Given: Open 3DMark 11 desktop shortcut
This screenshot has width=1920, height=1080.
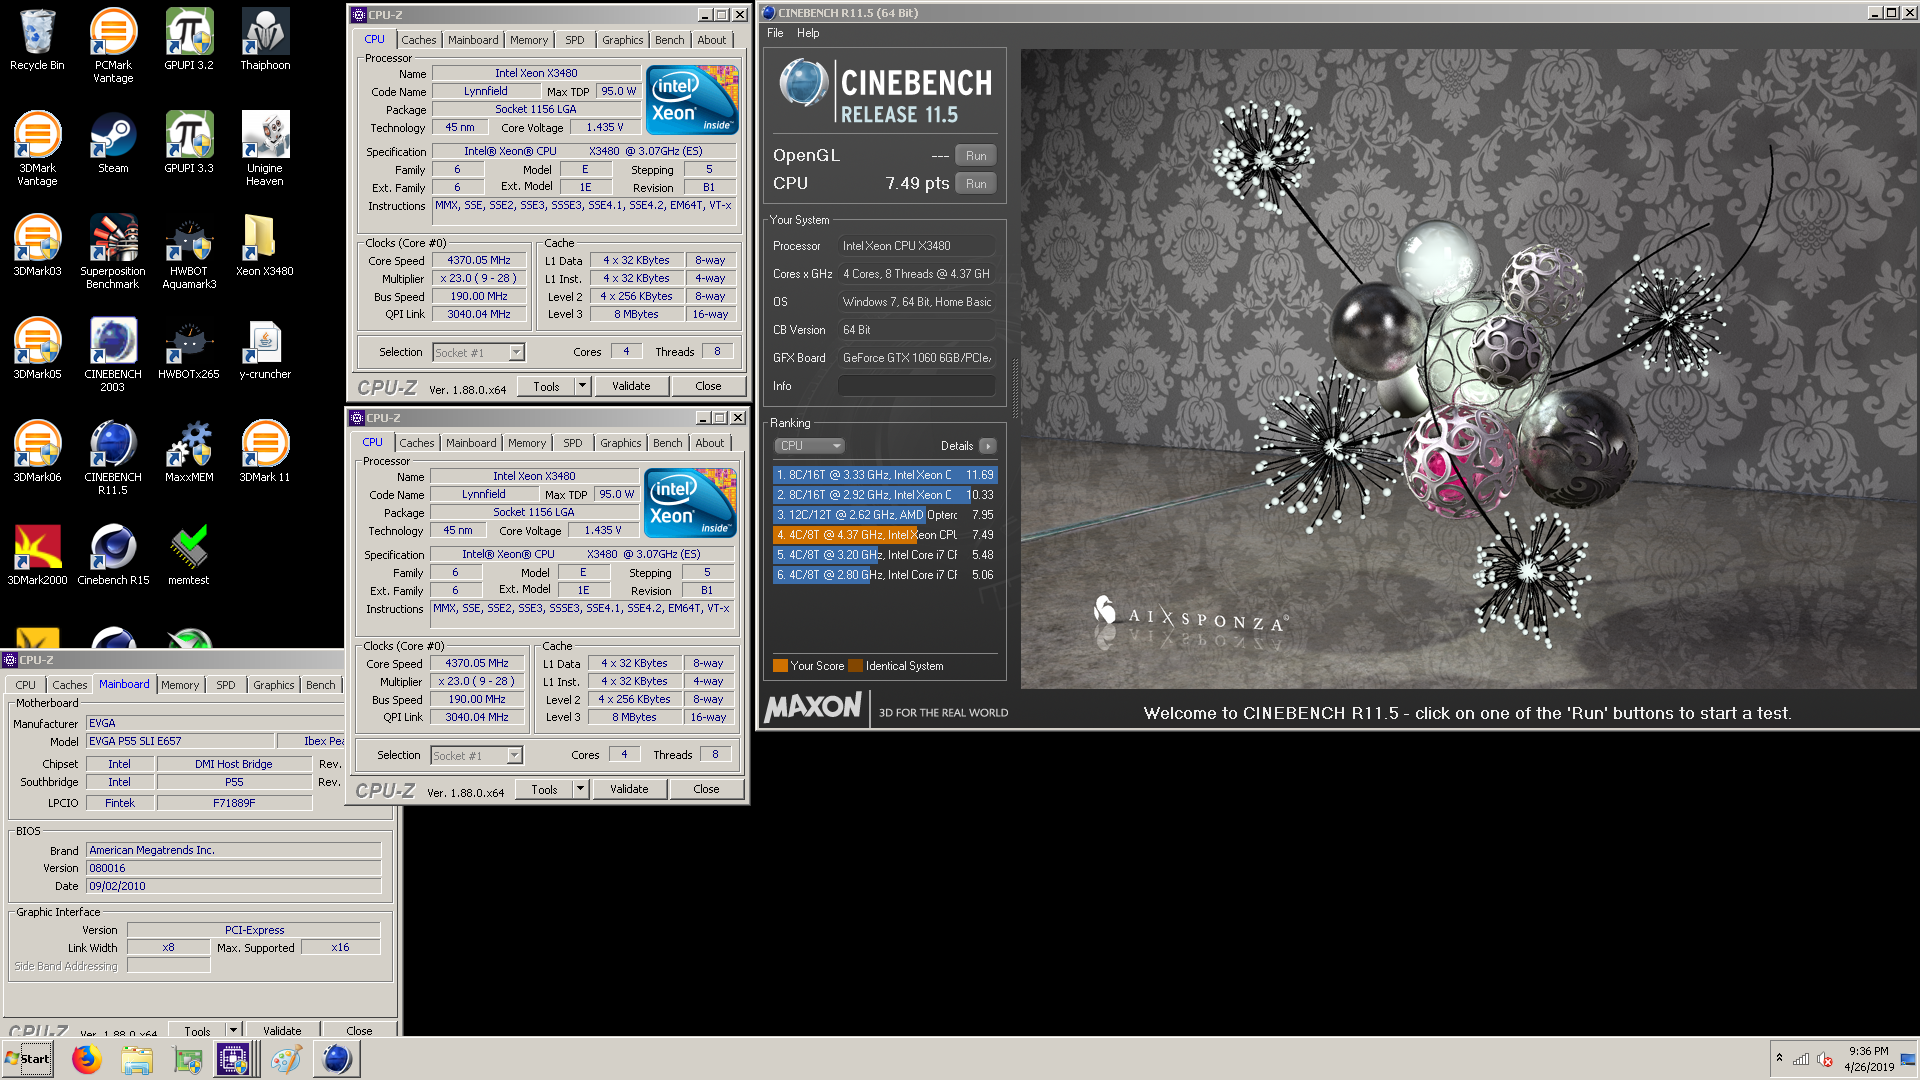Looking at the screenshot, I should tap(265, 452).
